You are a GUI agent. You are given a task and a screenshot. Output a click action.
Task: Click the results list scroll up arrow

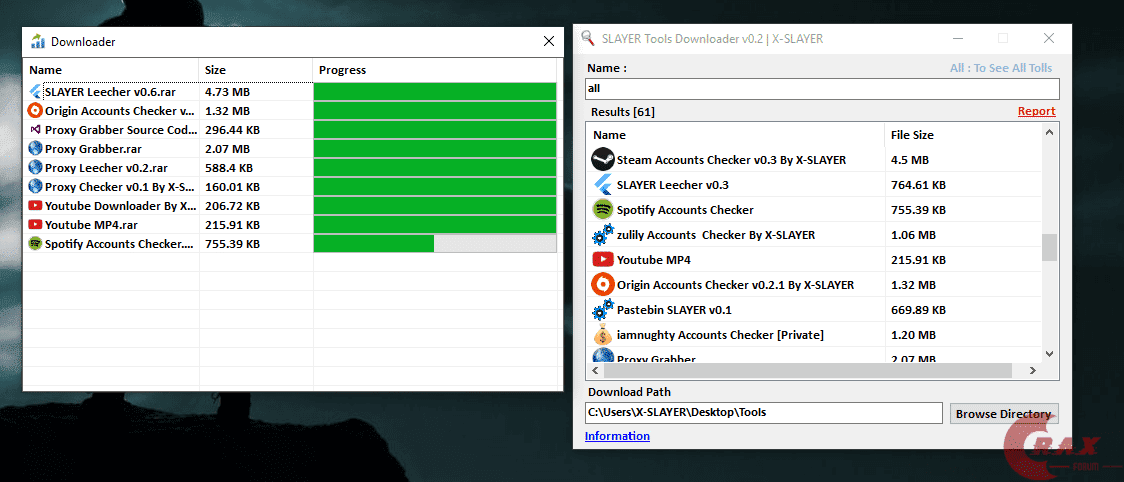click(1049, 132)
